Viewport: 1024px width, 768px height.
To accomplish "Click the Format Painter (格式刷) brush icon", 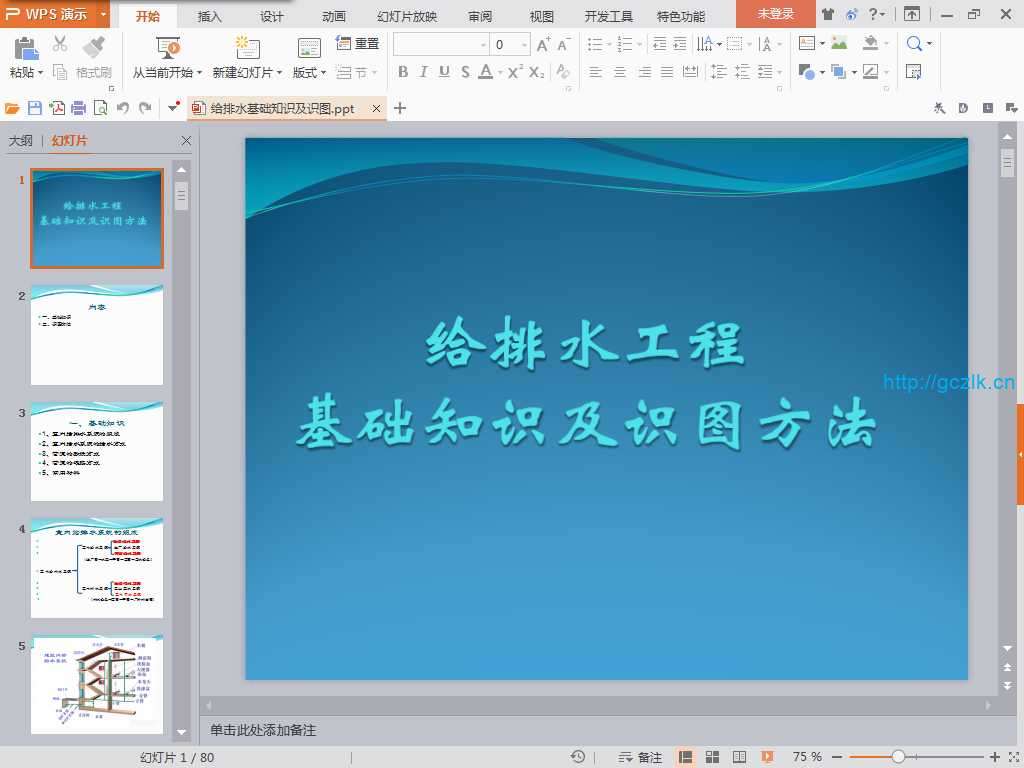I will [93, 47].
